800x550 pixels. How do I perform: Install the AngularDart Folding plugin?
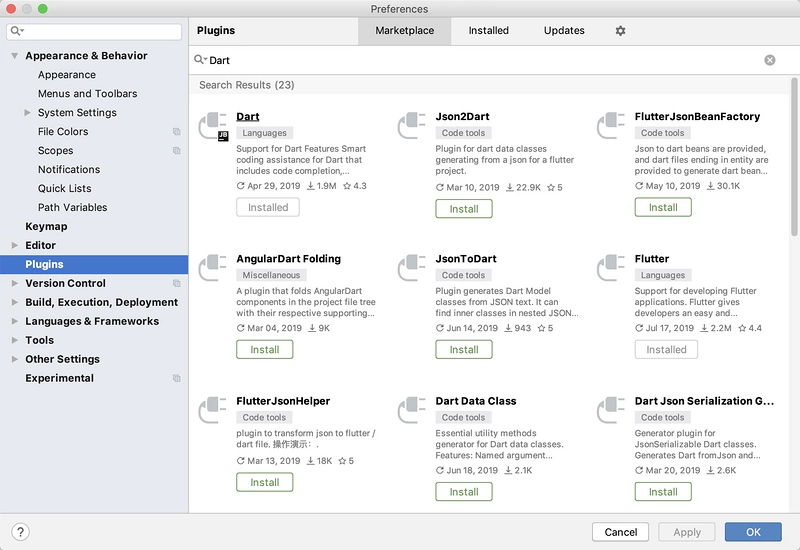click(264, 349)
